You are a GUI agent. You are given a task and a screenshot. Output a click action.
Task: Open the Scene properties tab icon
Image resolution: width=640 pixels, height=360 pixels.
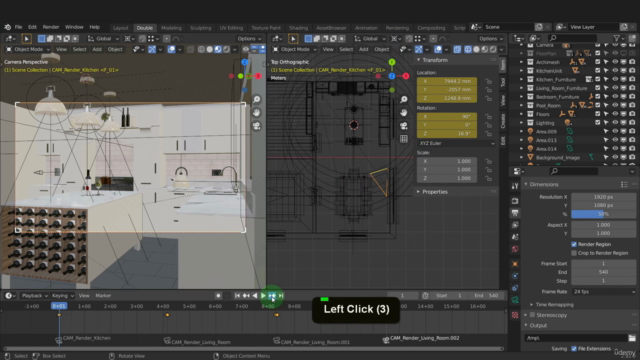pos(515,237)
